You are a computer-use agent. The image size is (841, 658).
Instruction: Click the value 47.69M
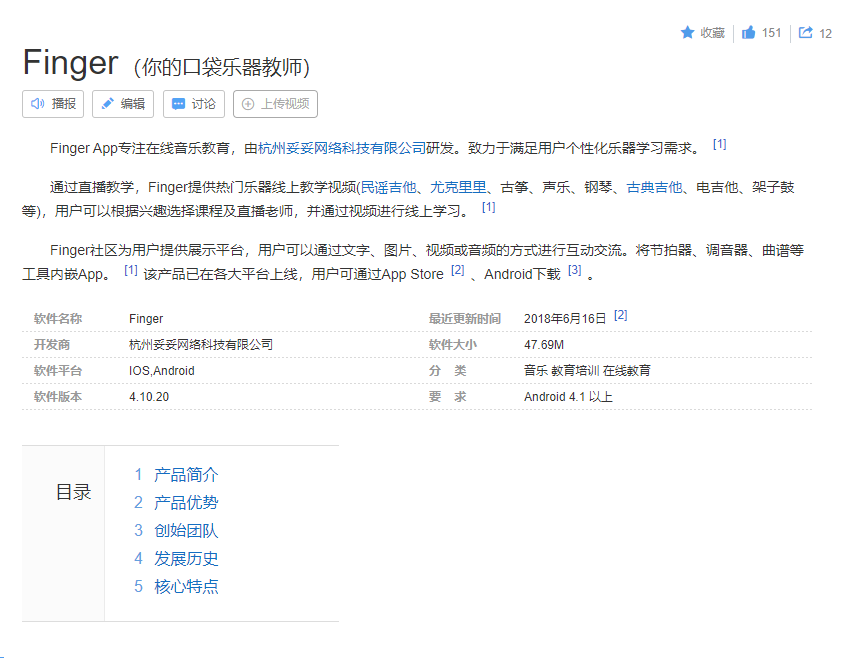click(x=544, y=345)
